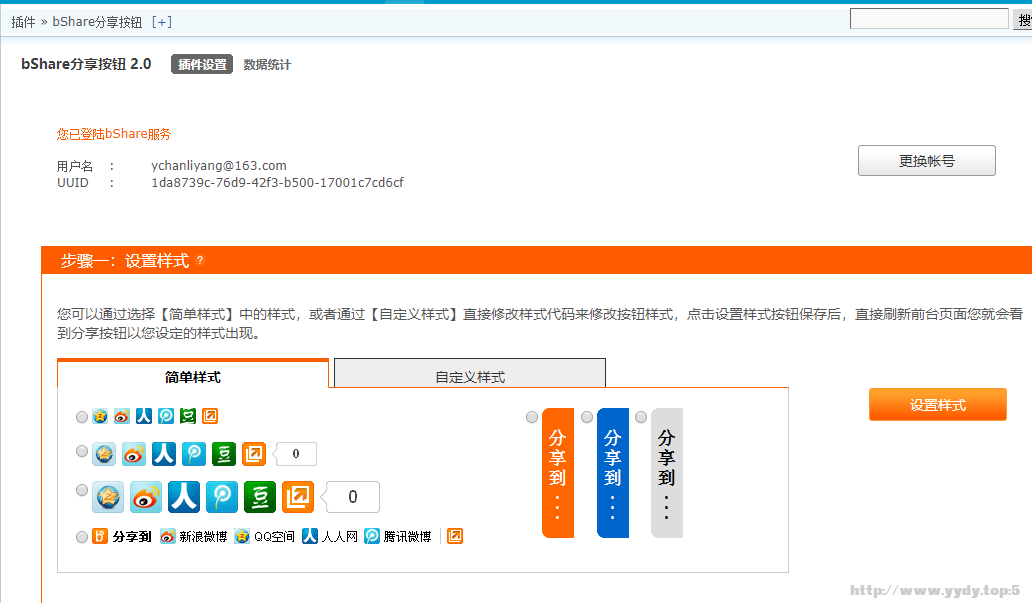Click the orange 设置样式 button

coord(938,405)
